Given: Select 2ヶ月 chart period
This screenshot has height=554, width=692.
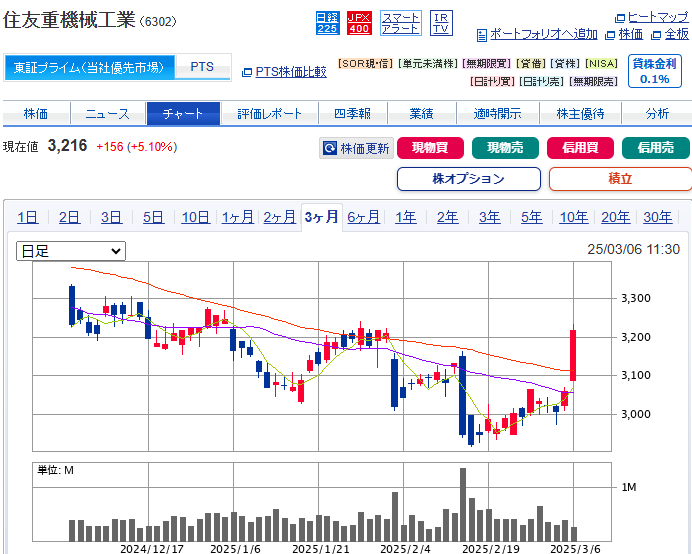Looking at the screenshot, I should tap(279, 217).
